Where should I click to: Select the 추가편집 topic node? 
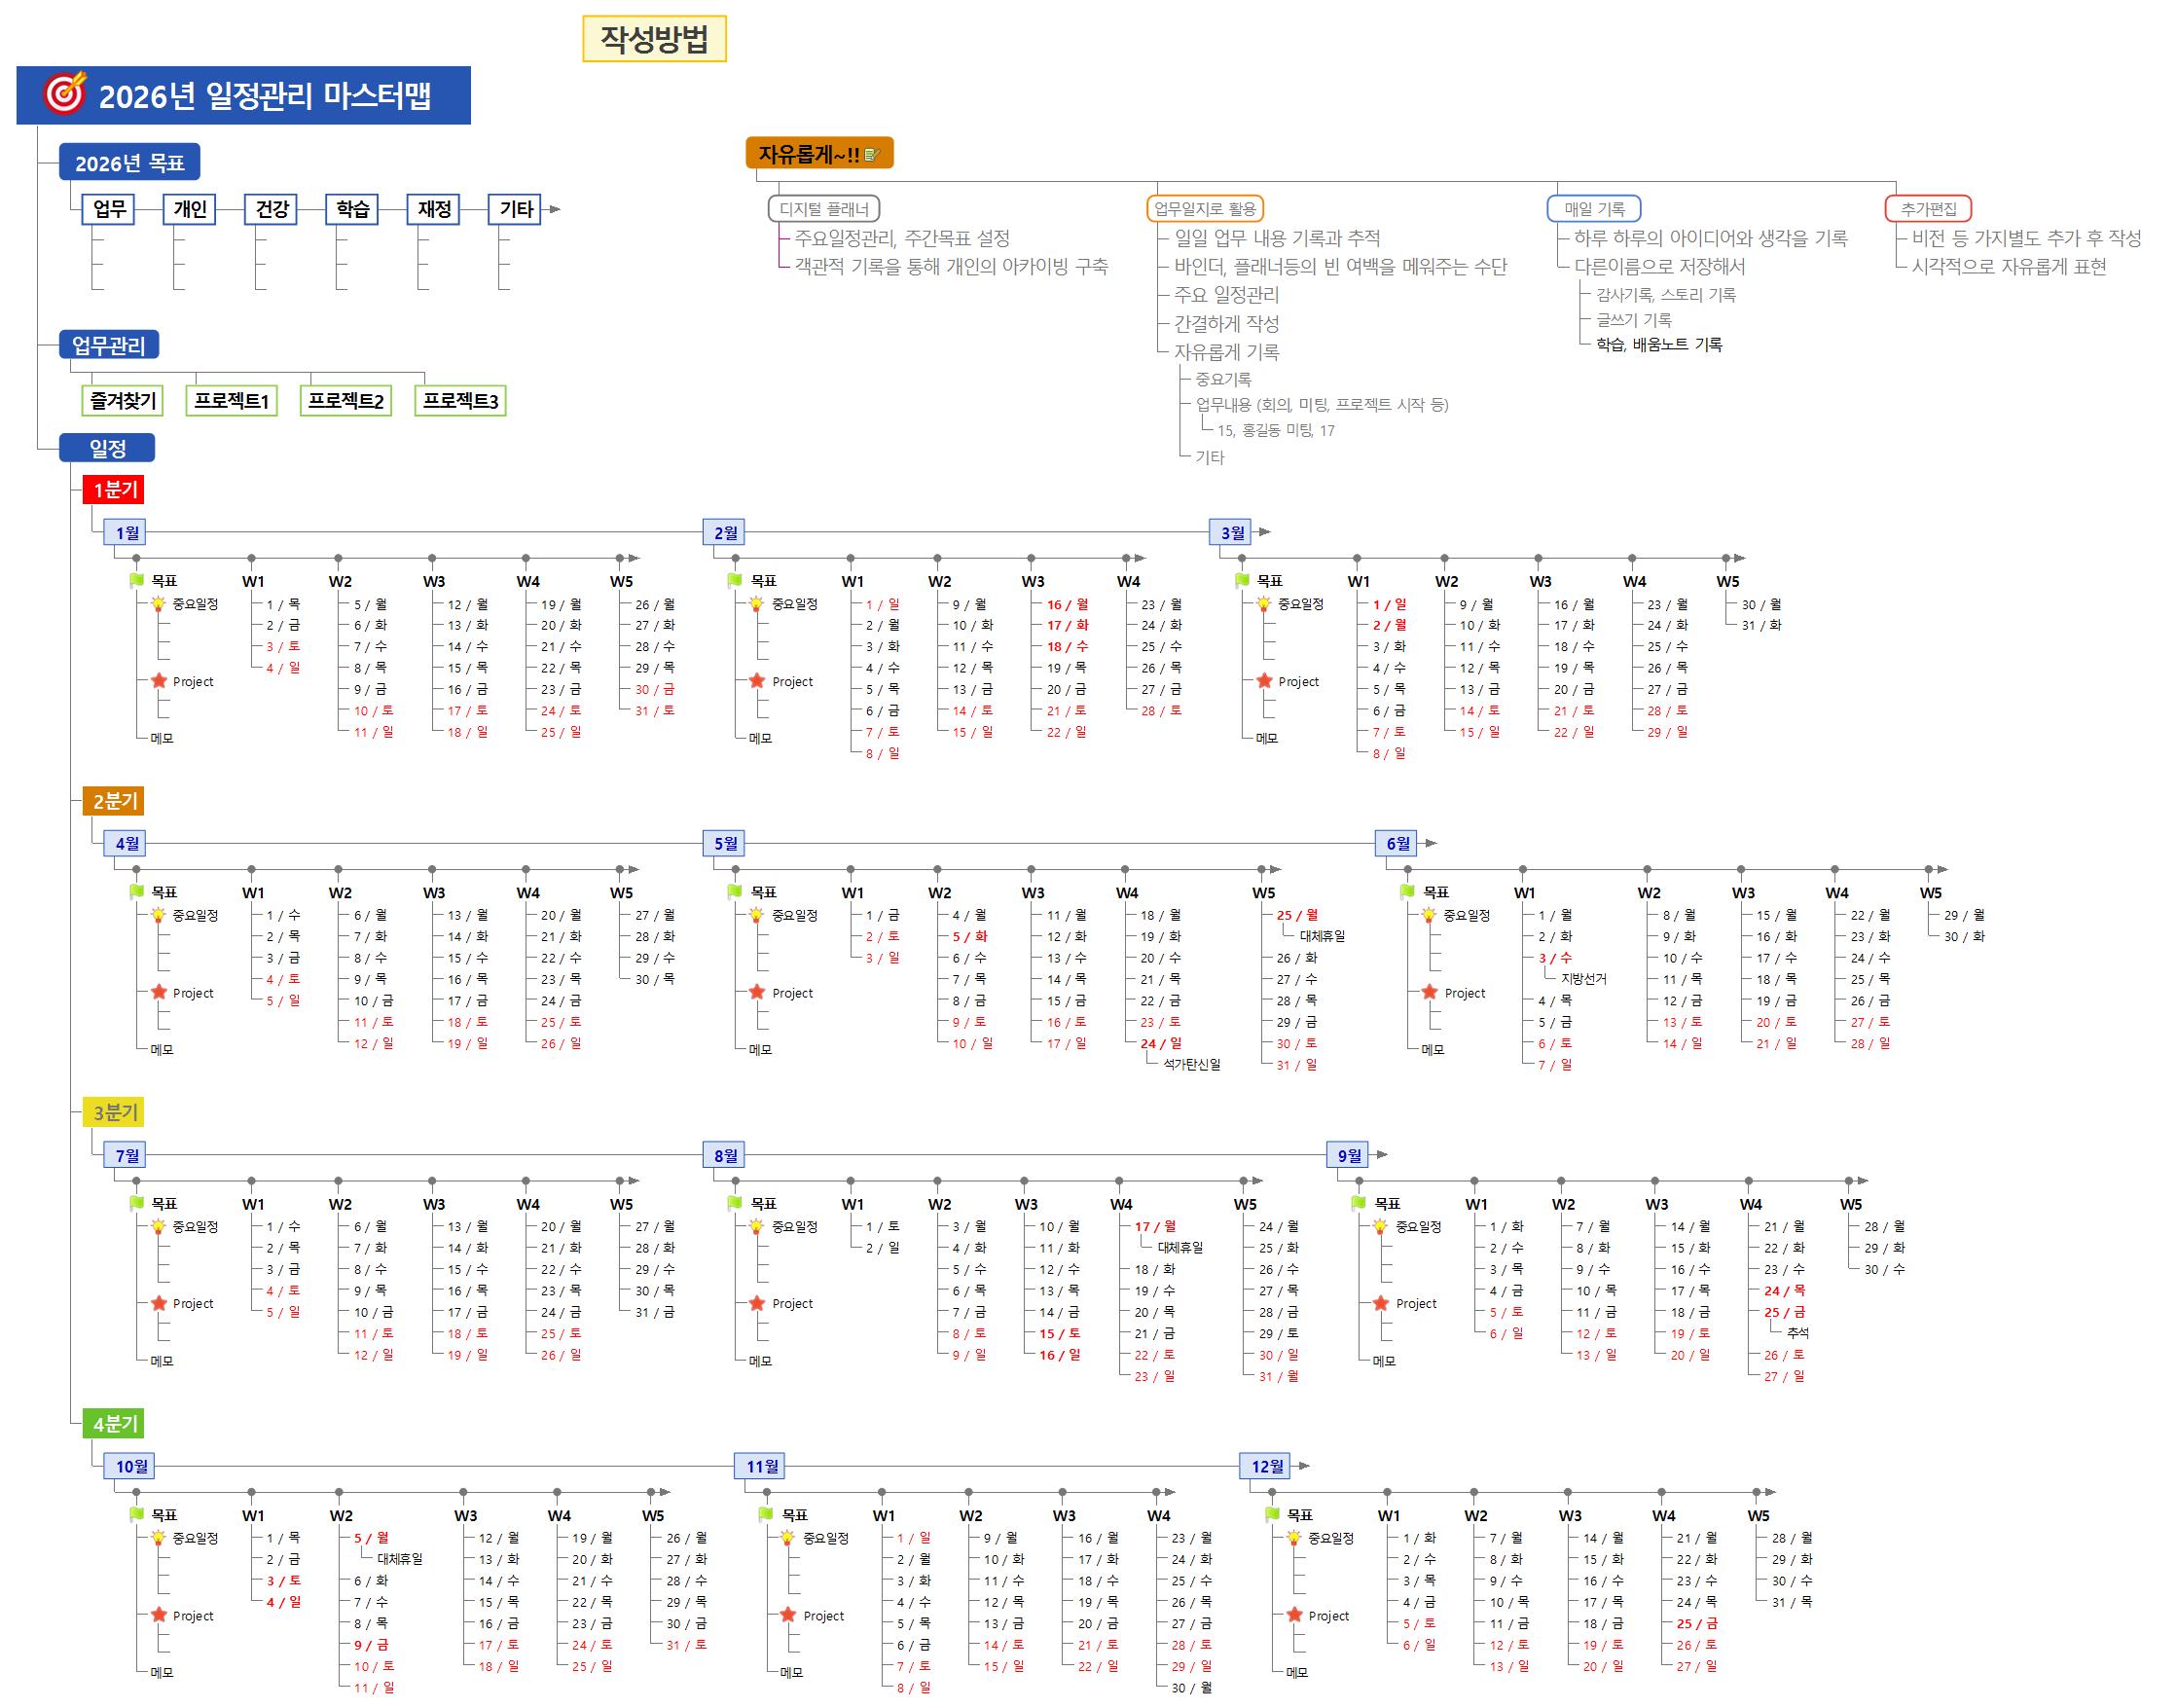coord(1927,209)
